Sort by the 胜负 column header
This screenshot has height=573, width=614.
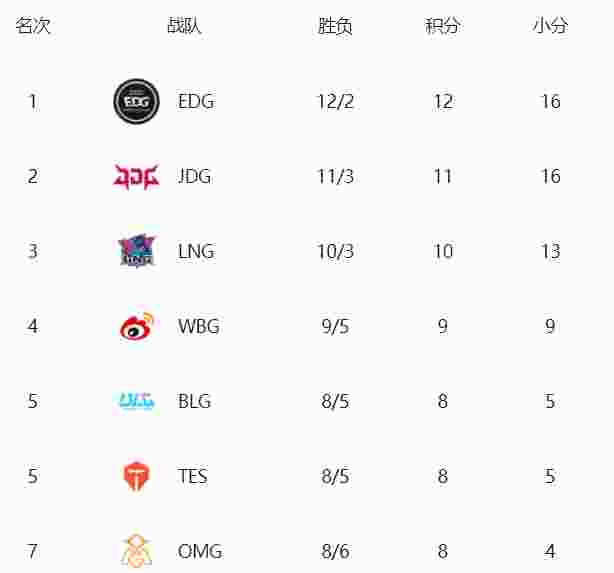(335, 26)
